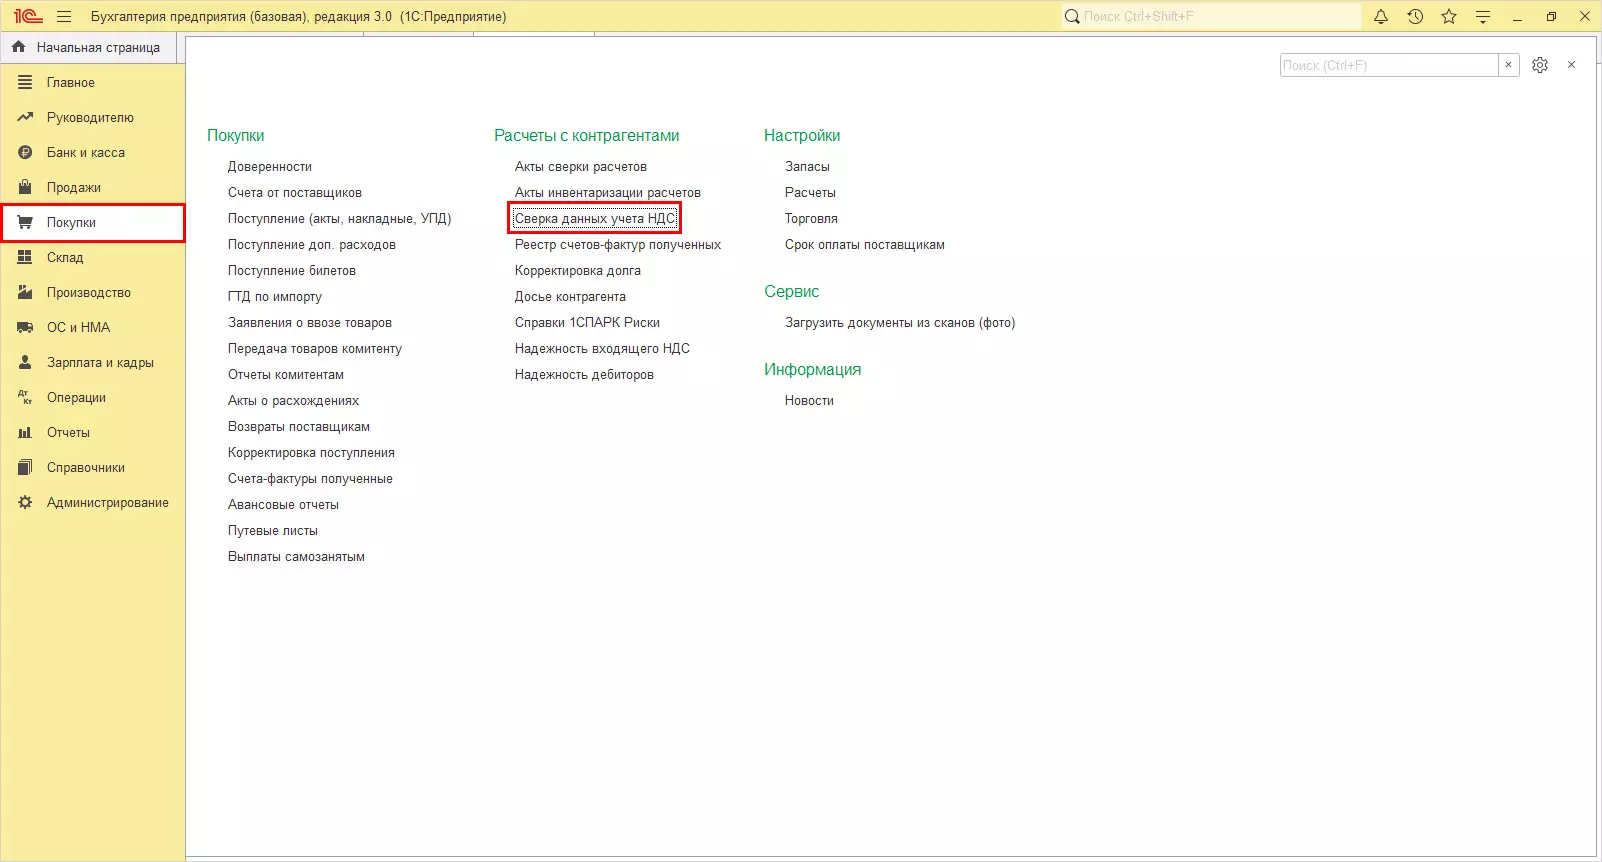Viewport: 1602px width, 862px height.
Task: Click the Продажи shopping bag icon
Action: pos(25,188)
